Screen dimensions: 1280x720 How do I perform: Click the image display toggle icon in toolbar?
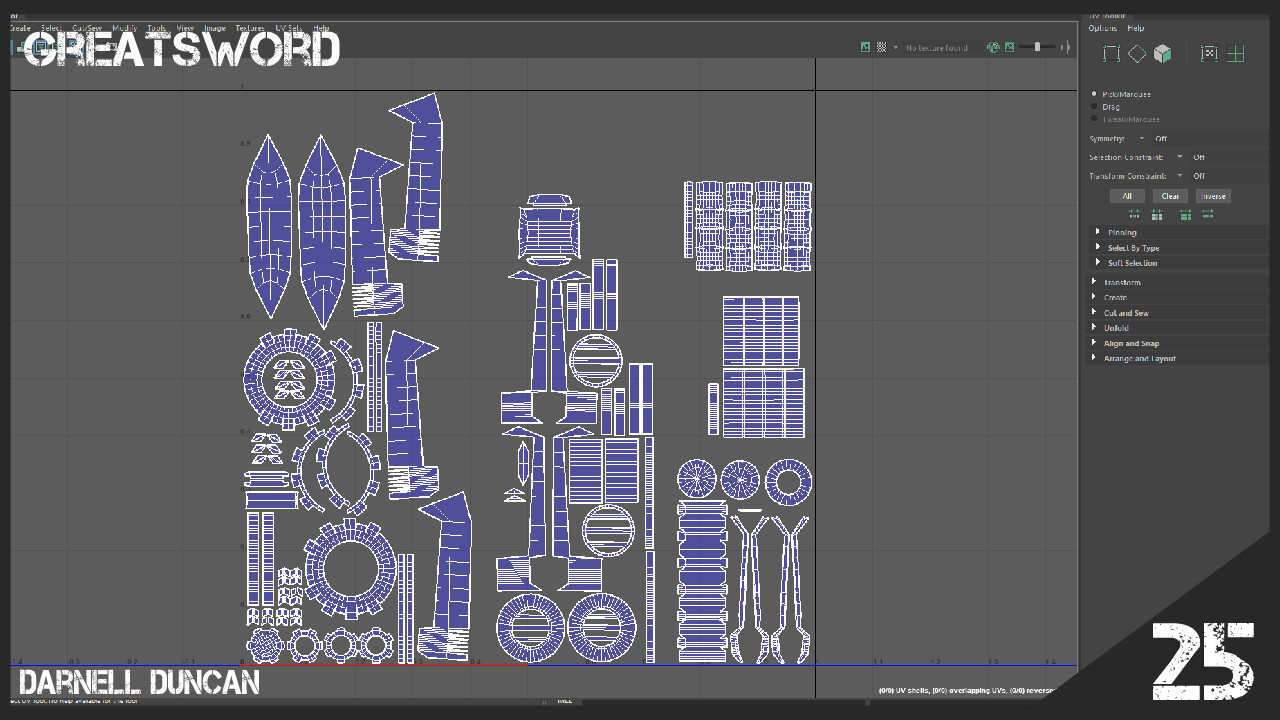(865, 46)
